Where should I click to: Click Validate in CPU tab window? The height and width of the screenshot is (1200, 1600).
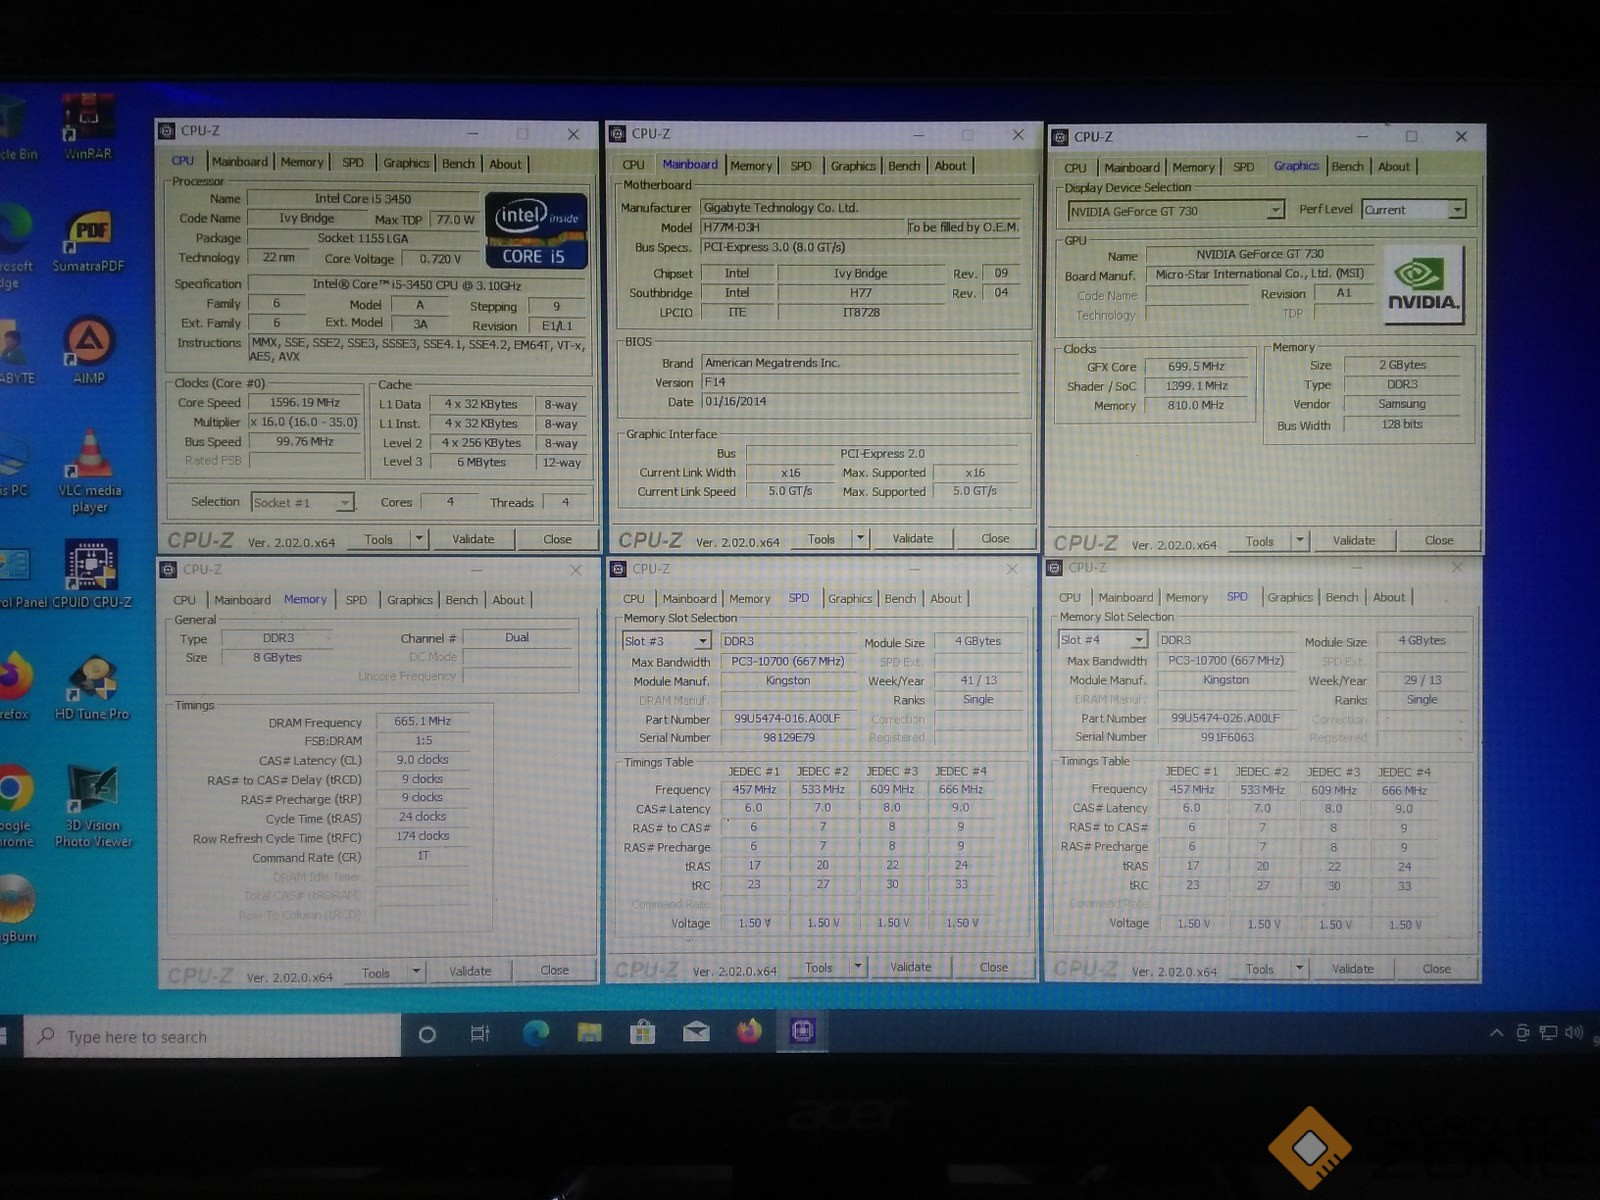click(x=473, y=539)
